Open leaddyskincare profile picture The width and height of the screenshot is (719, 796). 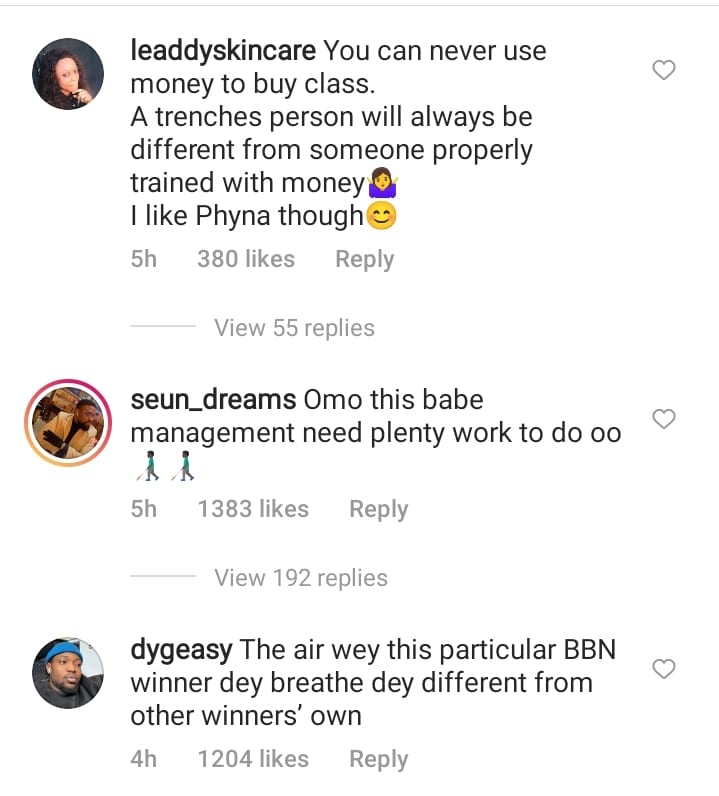coord(68,73)
